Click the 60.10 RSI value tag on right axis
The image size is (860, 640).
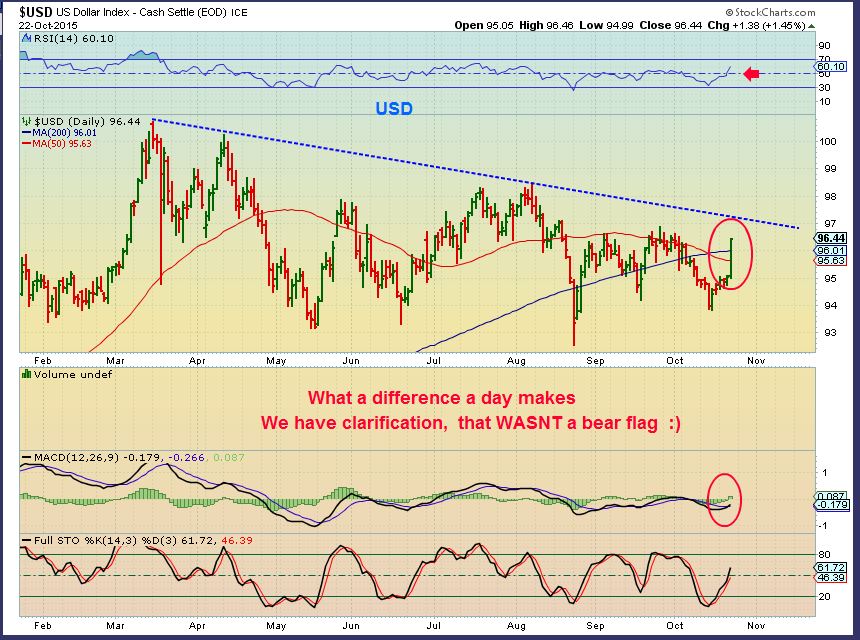(x=831, y=67)
